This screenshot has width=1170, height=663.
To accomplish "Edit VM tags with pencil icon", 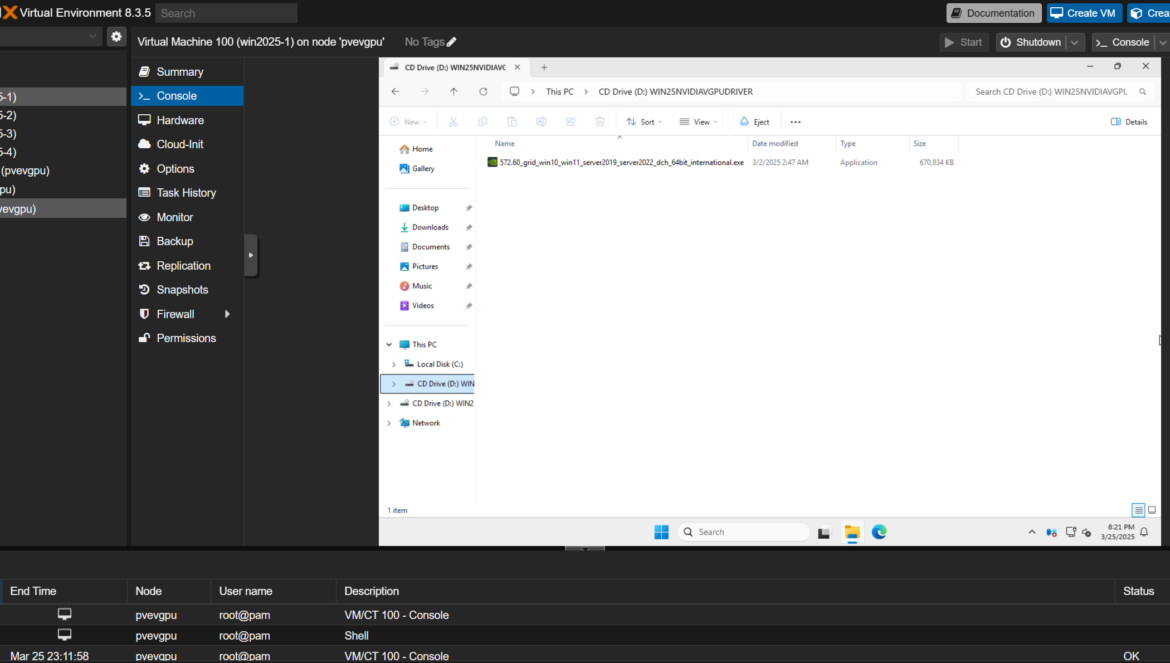I will (x=451, y=42).
